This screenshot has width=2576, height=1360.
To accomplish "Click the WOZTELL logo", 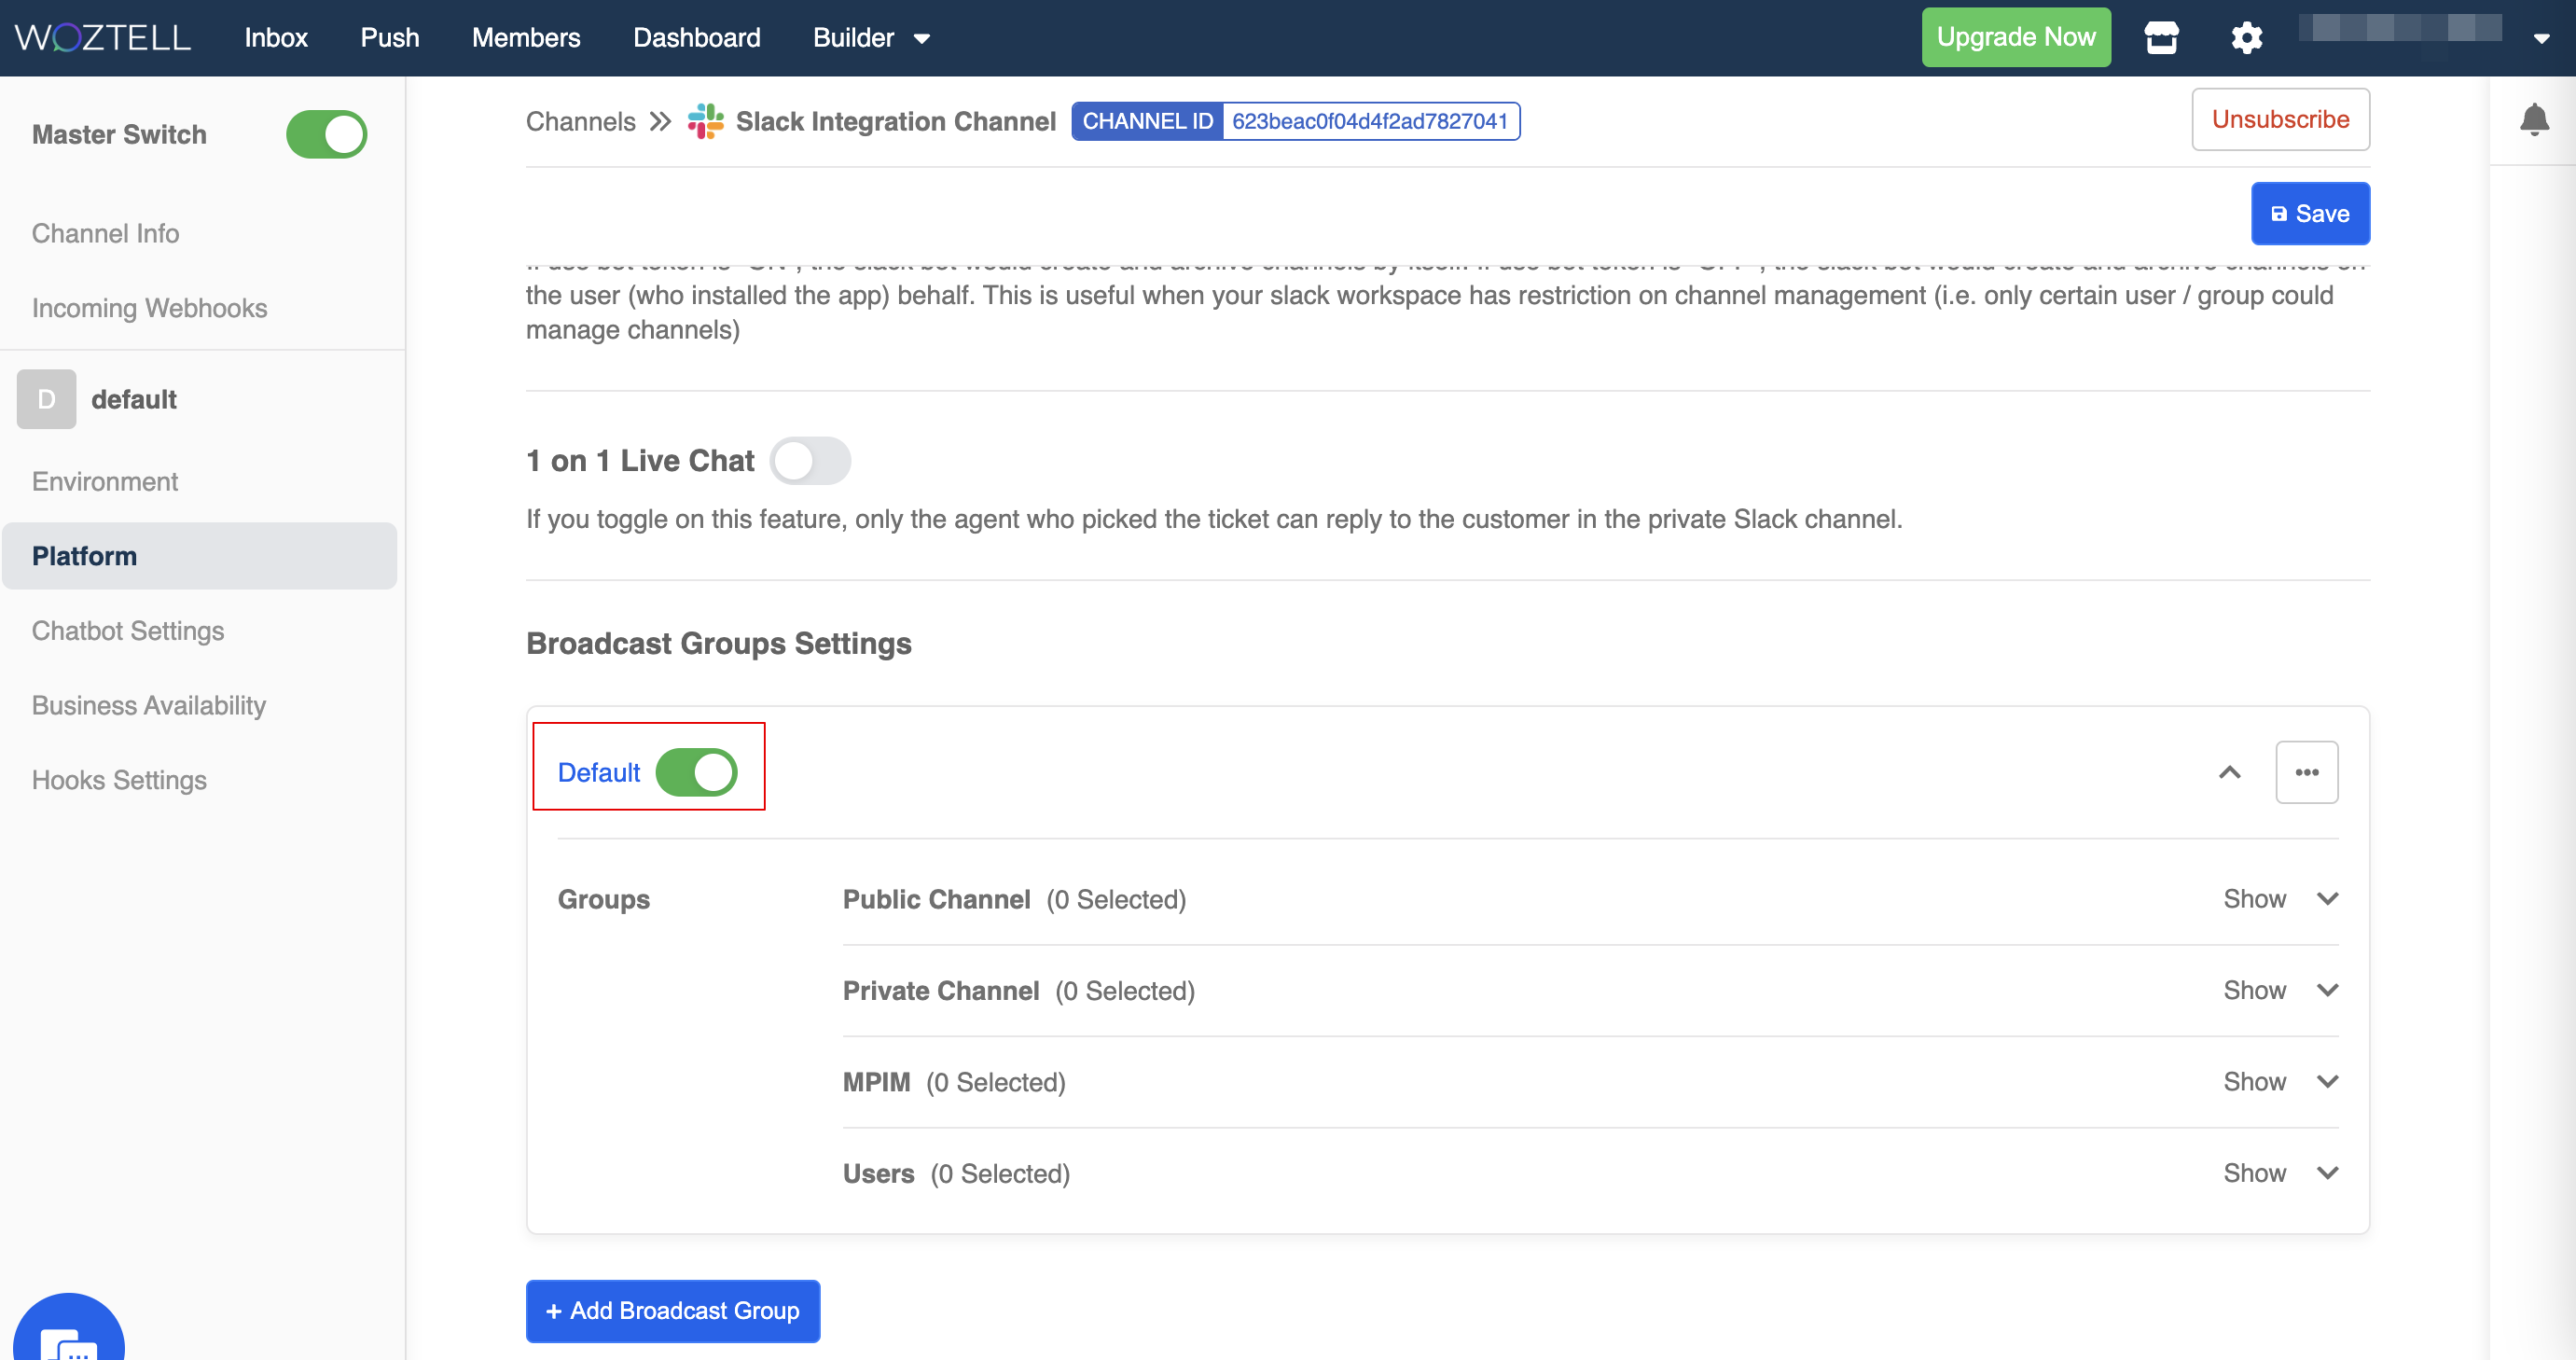I will click(103, 38).
